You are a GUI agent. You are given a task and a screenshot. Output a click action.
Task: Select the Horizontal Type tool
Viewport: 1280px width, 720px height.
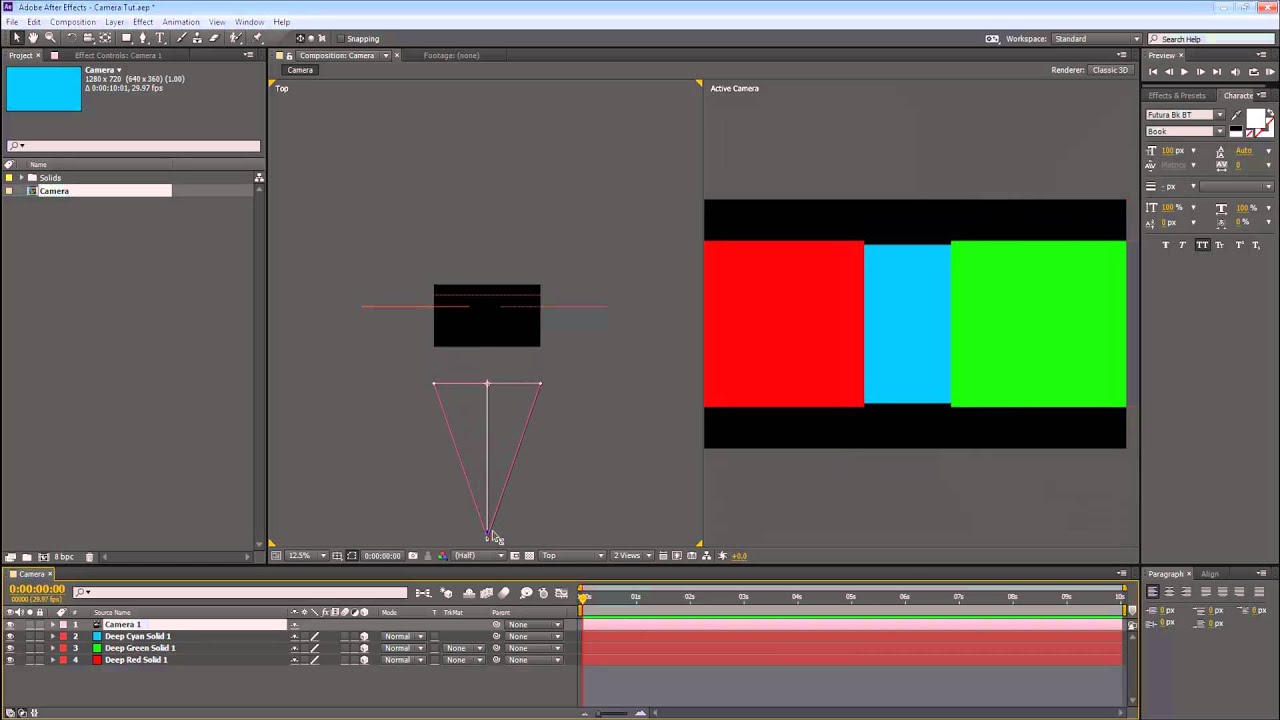pos(160,38)
